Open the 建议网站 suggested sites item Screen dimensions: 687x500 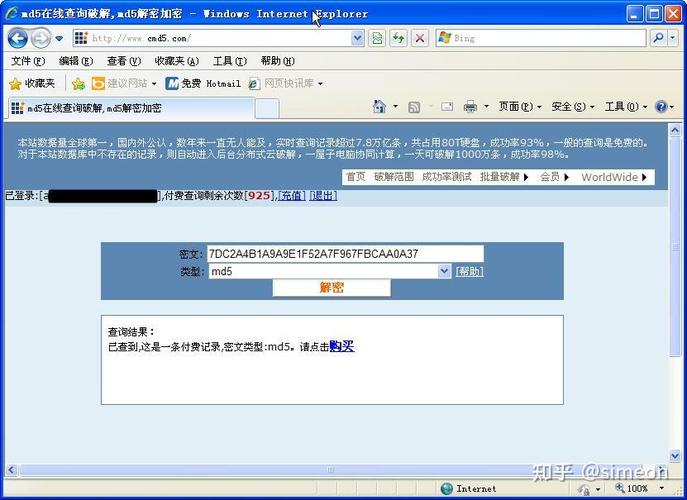tap(124, 83)
